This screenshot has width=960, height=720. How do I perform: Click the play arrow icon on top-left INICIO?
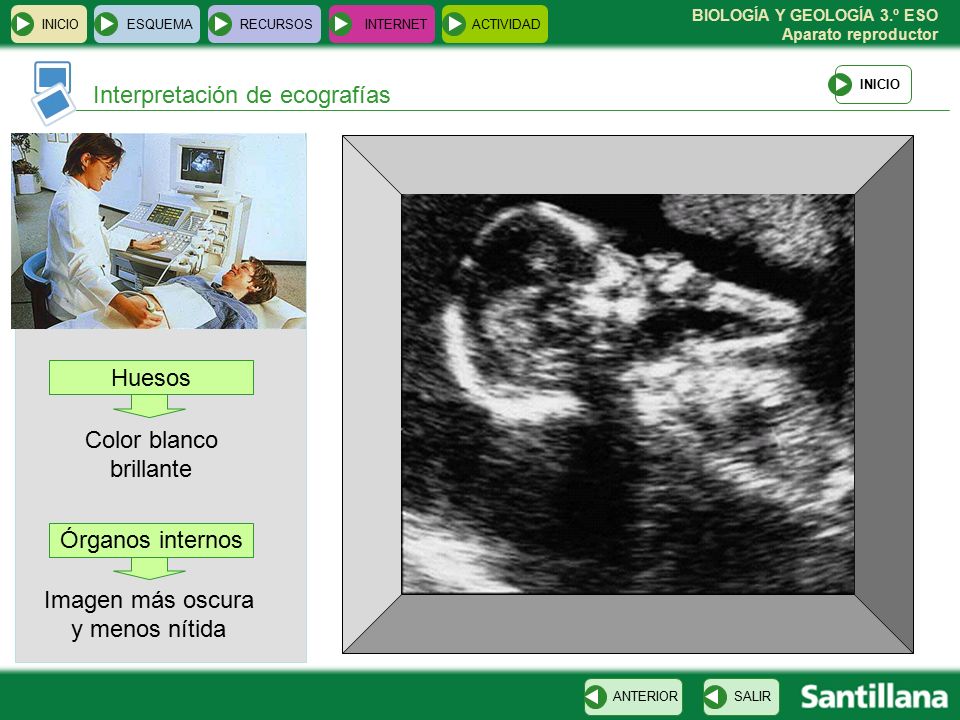click(23, 24)
